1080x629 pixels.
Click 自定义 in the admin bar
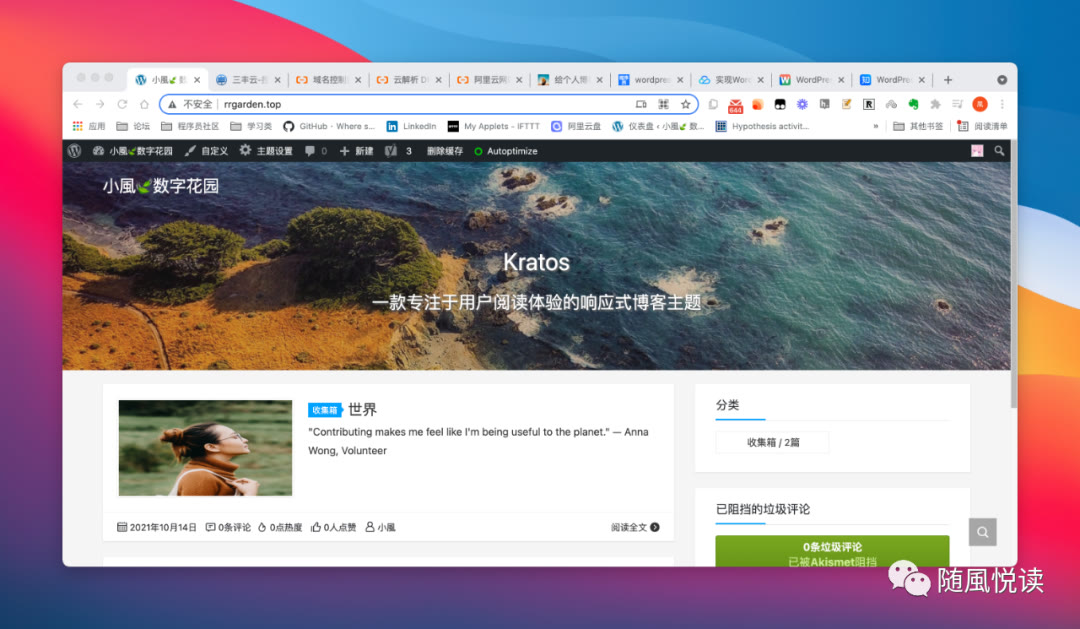(213, 151)
